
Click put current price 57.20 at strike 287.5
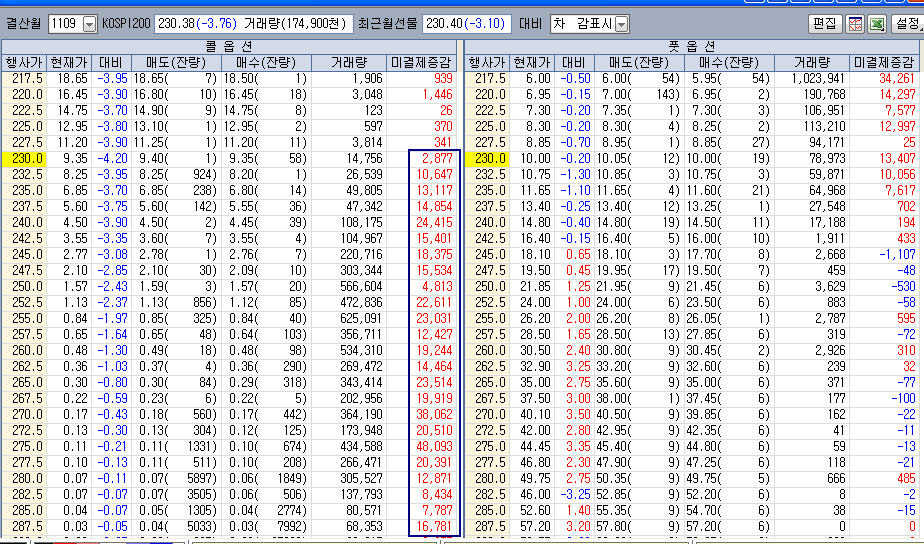pos(536,526)
